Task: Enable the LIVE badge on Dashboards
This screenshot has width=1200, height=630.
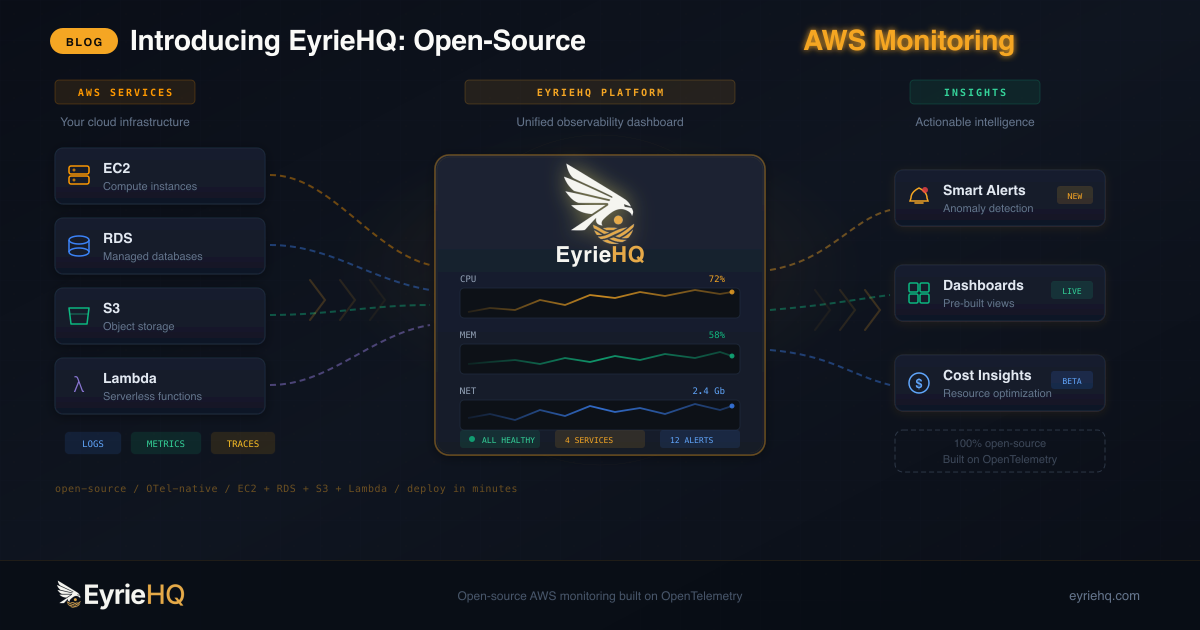Action: click(1071, 289)
